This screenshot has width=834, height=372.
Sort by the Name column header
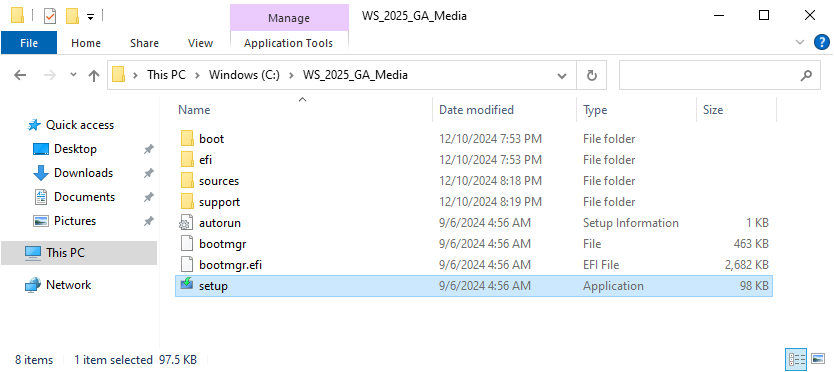[x=194, y=110]
